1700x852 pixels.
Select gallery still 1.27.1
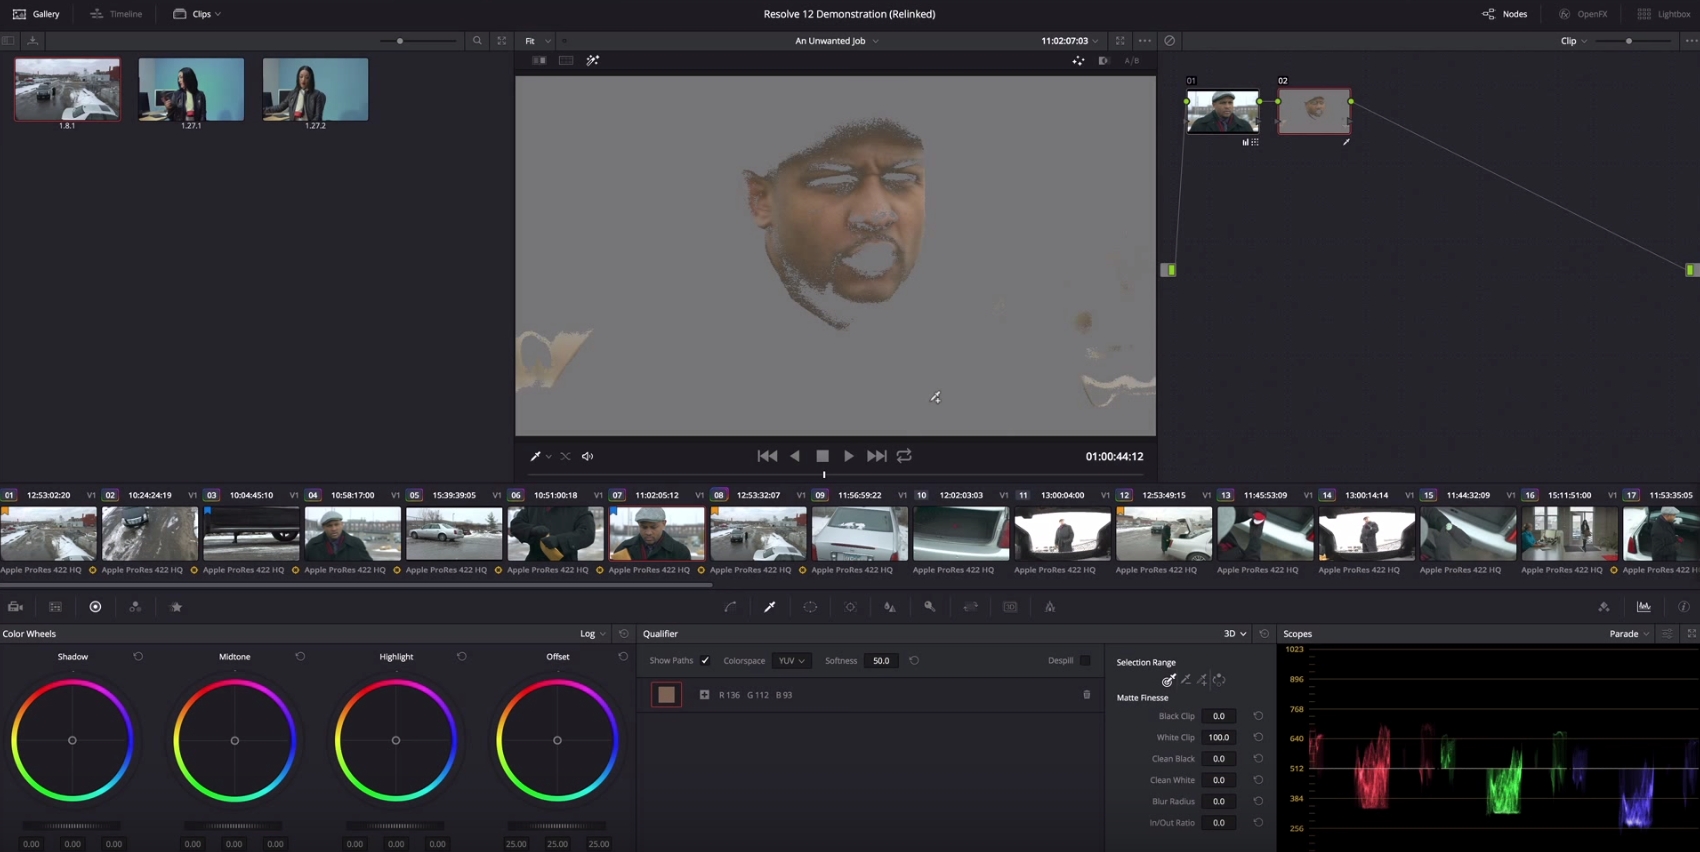(191, 90)
